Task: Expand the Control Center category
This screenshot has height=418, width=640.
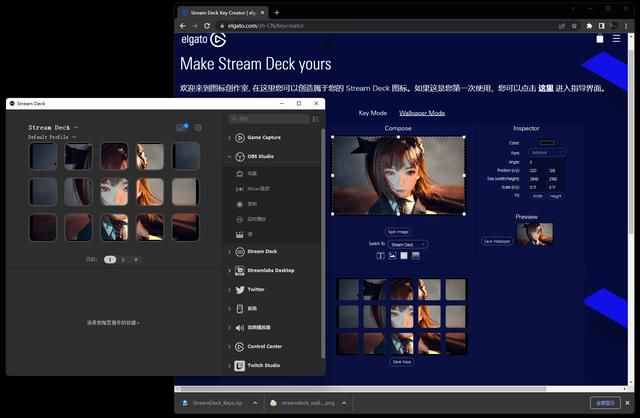Action: pos(229,347)
